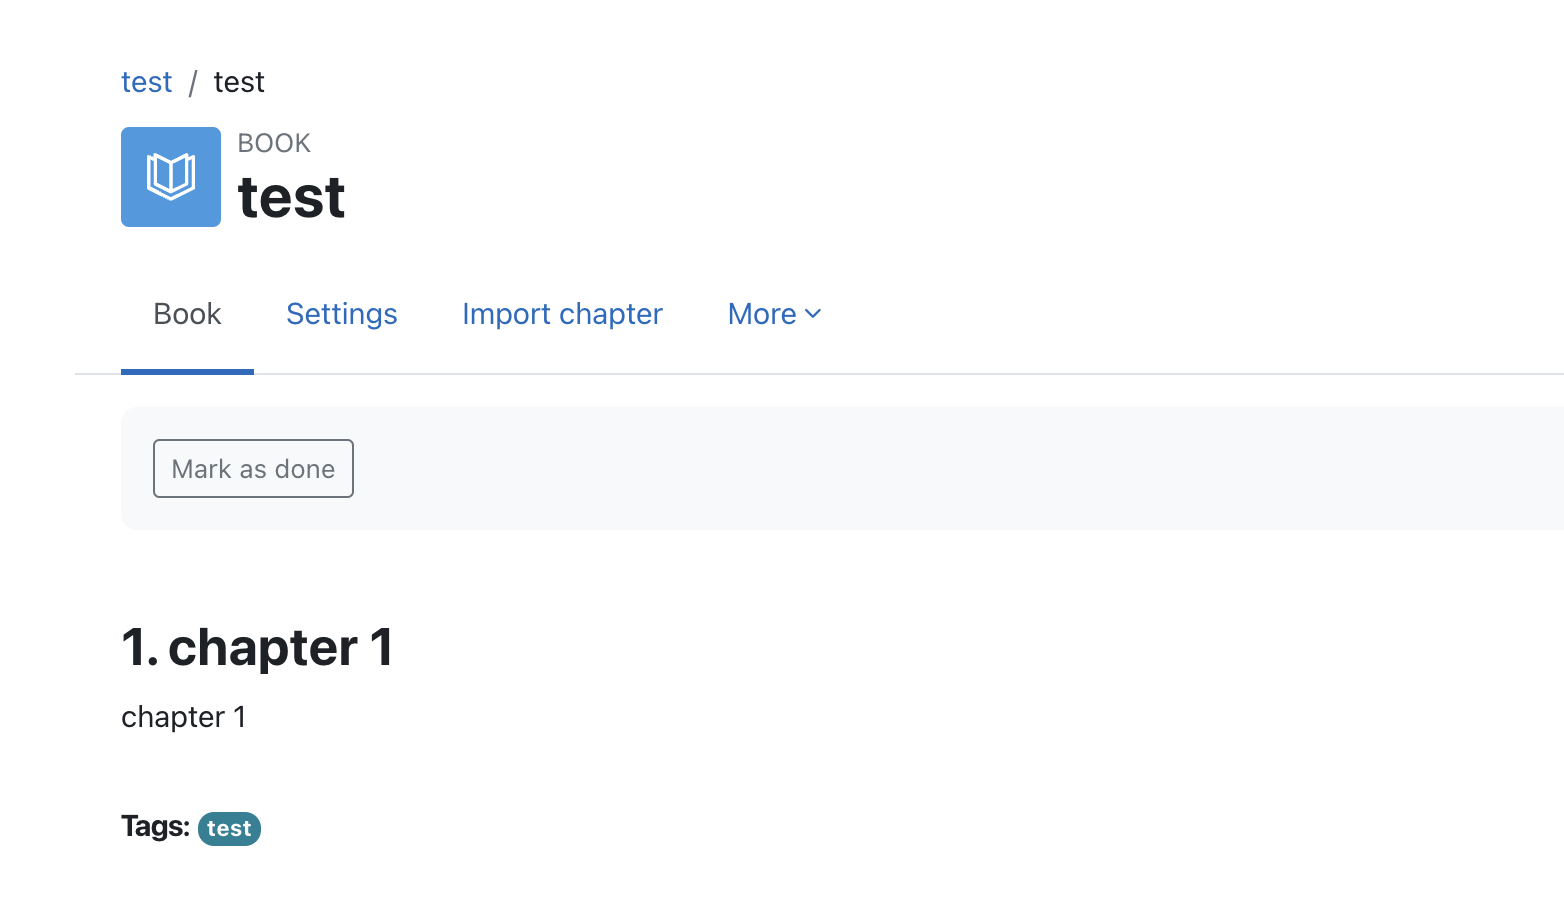
Task: Click the empty gray completion panel area
Action: tap(950, 468)
